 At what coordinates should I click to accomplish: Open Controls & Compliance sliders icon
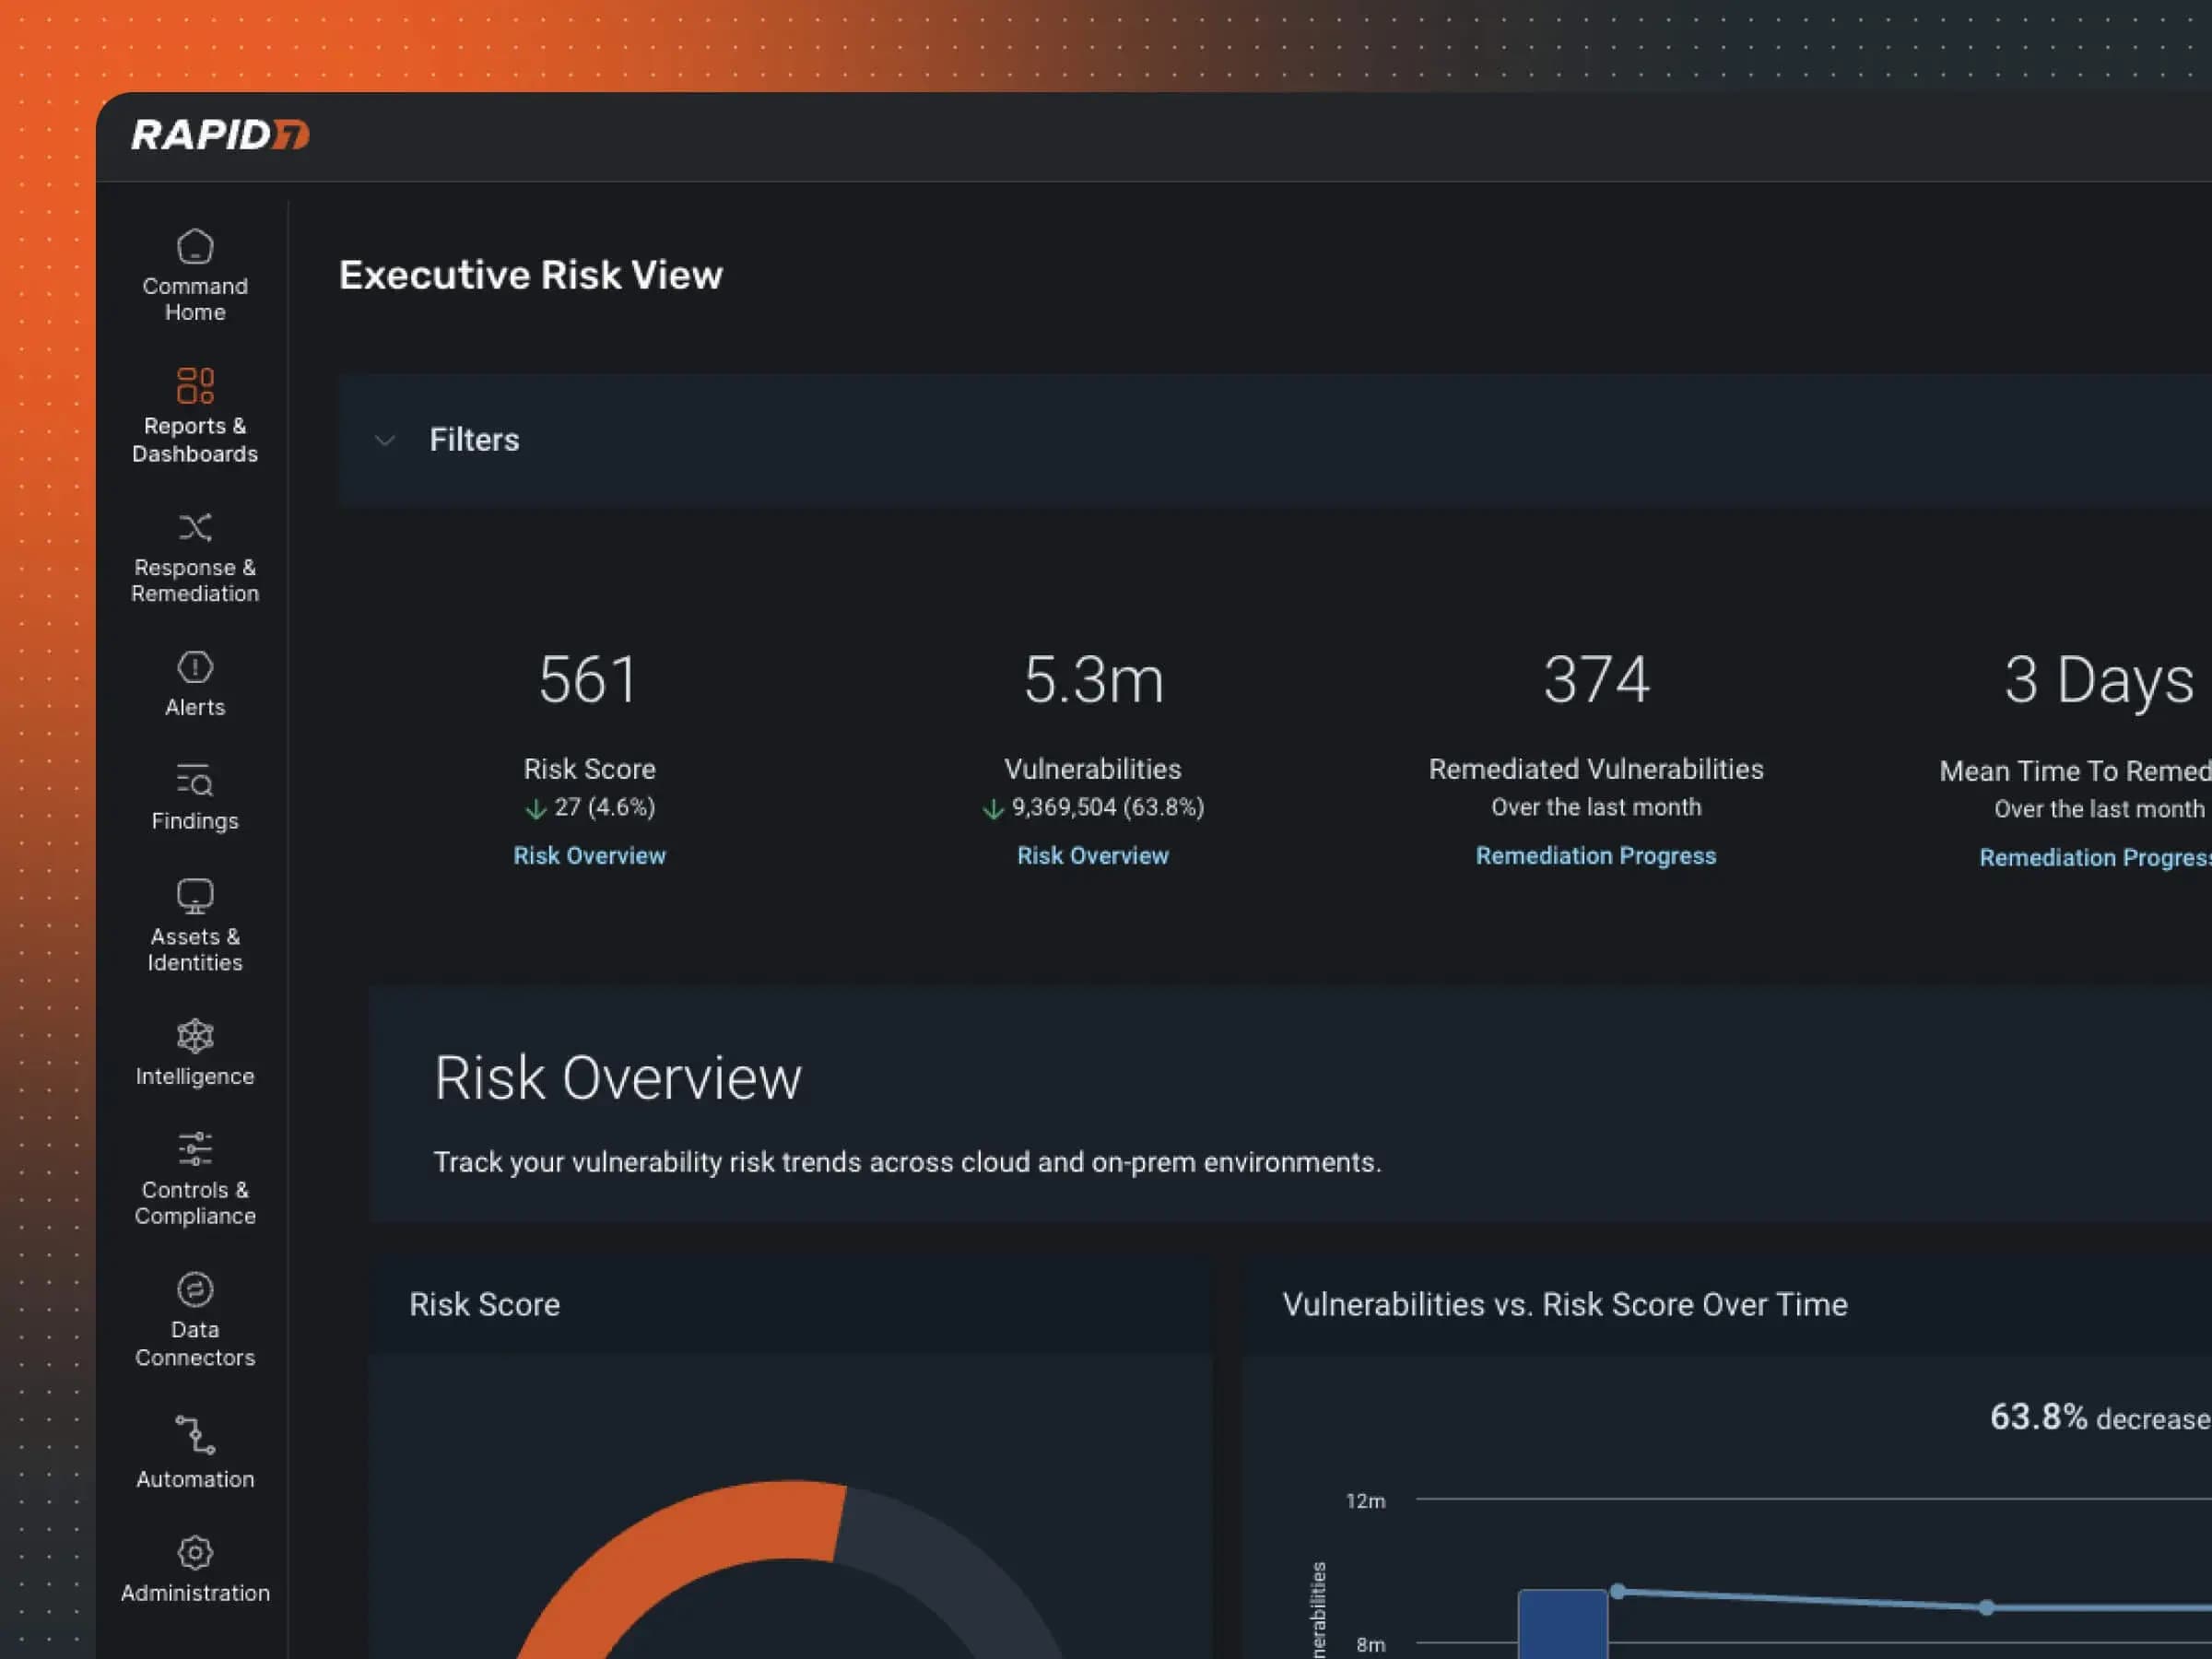point(195,1150)
